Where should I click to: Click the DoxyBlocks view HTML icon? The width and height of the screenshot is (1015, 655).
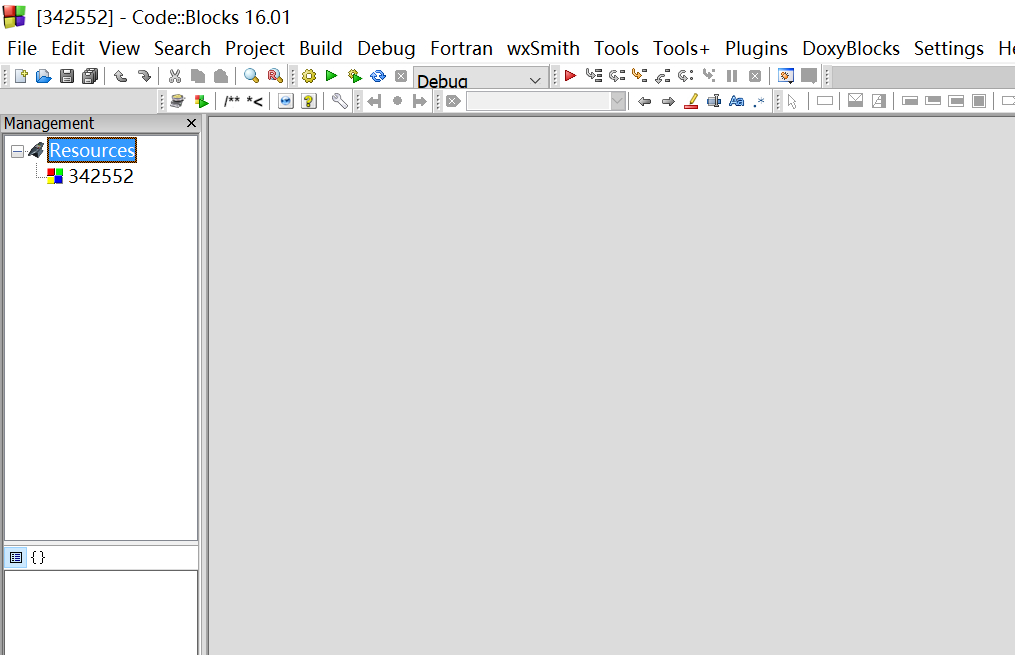[x=285, y=101]
